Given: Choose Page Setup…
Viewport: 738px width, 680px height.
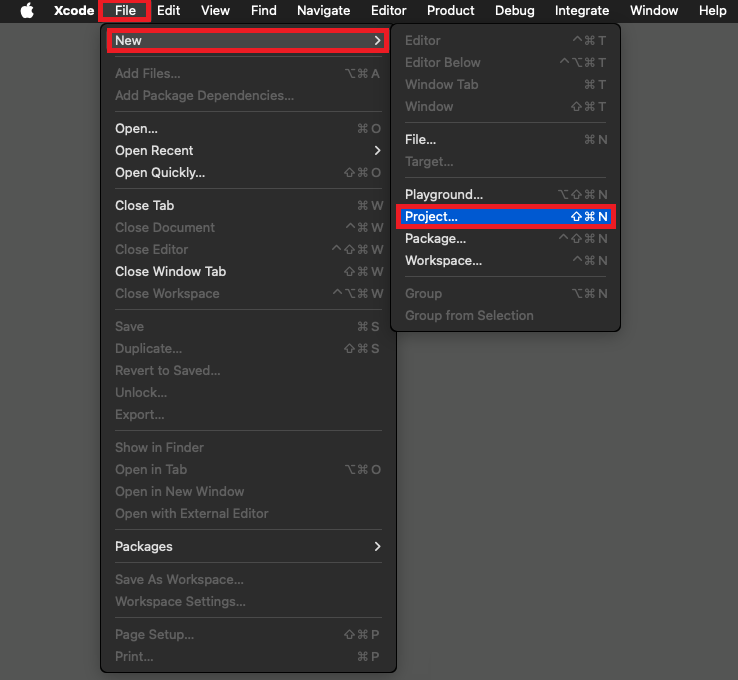Looking at the screenshot, I should point(248,635).
